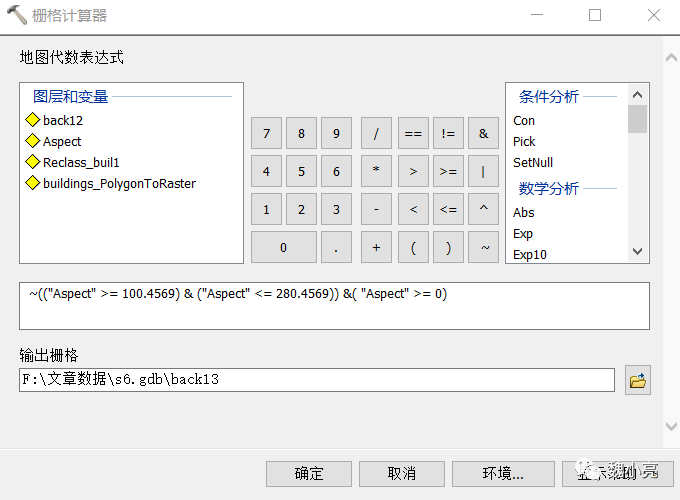
Task: Click the number 6 button
Action: pos(336,171)
